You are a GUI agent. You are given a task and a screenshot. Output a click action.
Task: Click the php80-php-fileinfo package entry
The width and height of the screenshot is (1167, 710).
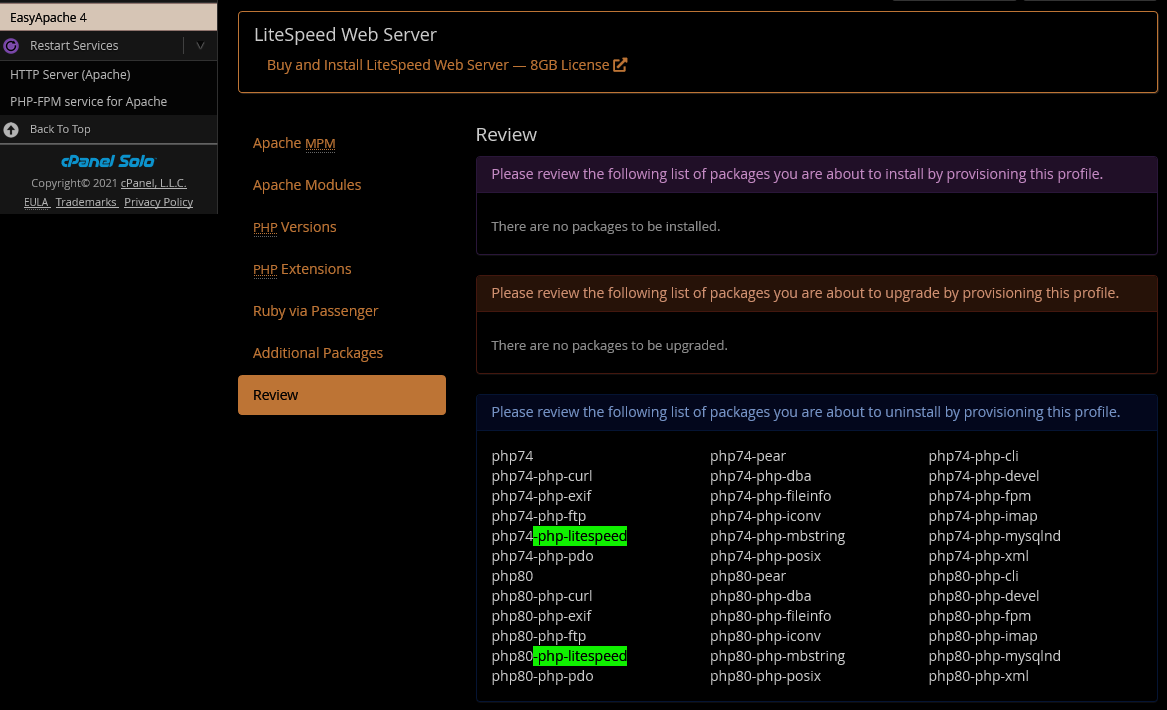coord(770,617)
